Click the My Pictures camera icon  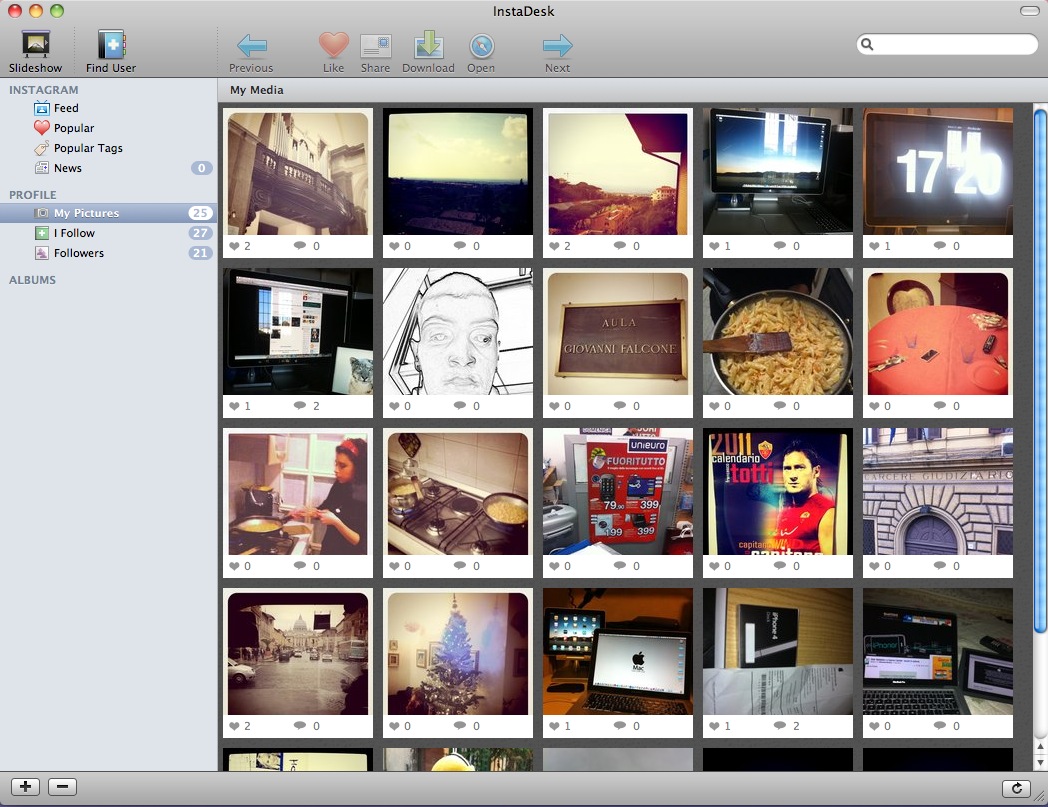tap(42, 213)
